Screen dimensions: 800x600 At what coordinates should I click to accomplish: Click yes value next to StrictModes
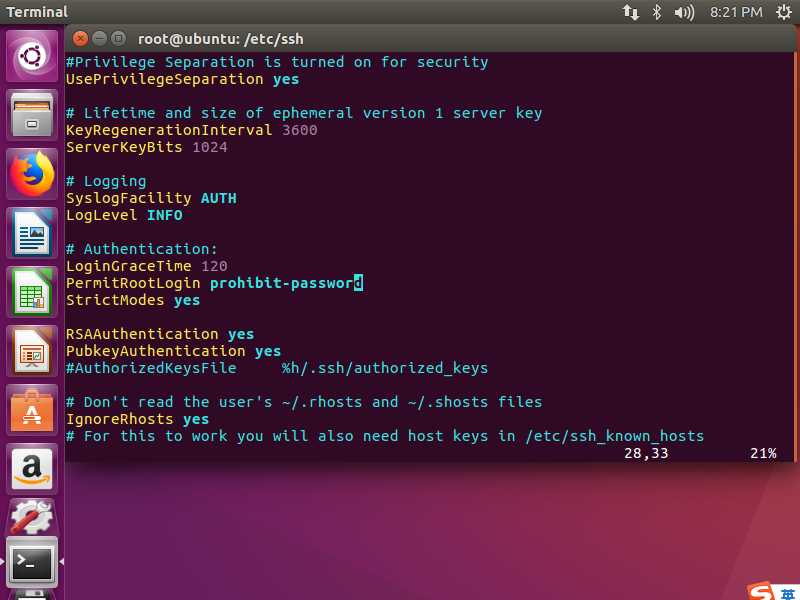coord(187,300)
